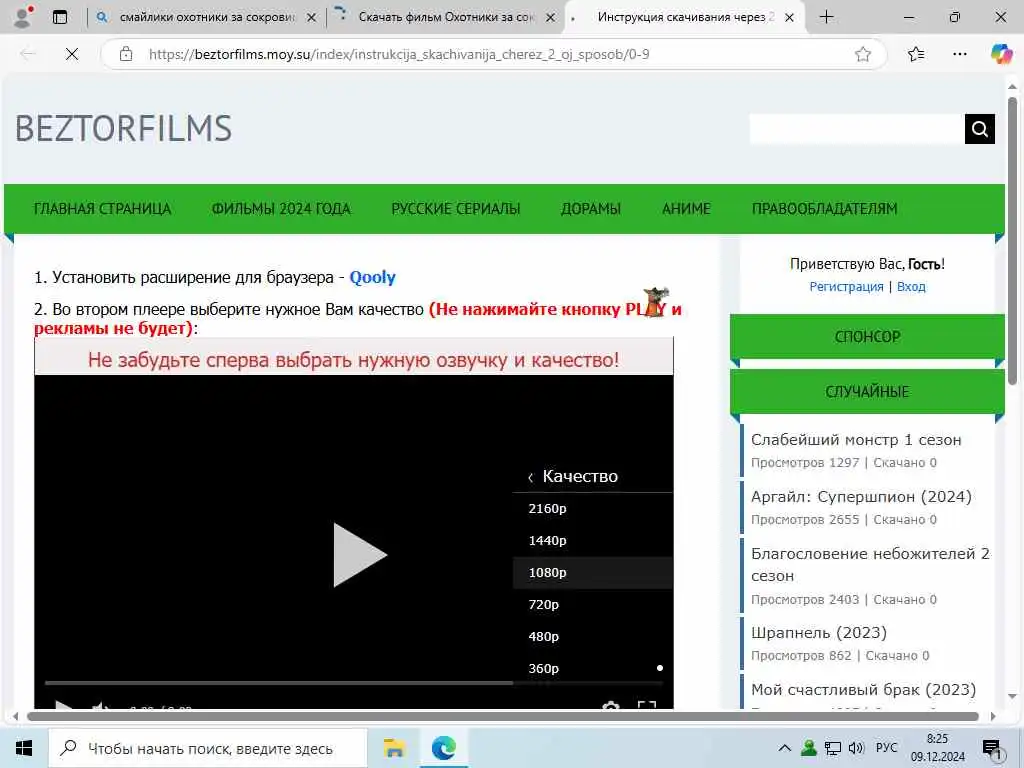Focus the site search input field

[x=857, y=129]
